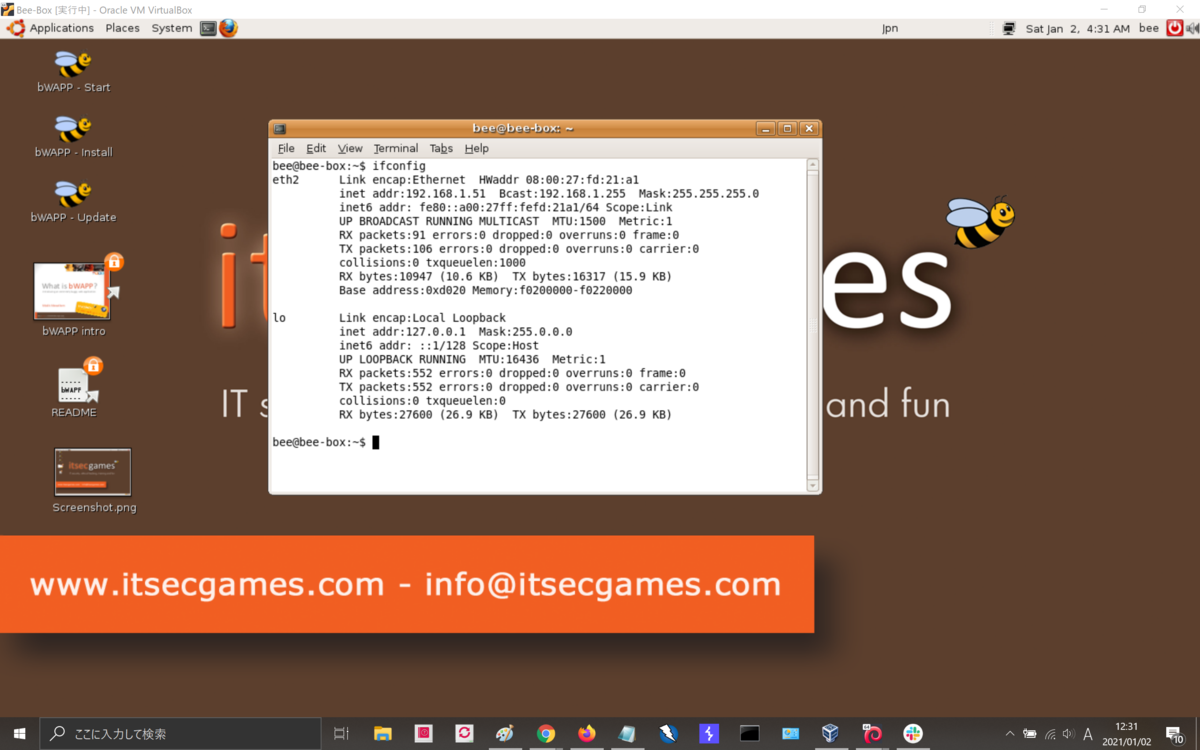
Task: Launch Firefox from the GNOME top panel
Action: (228, 28)
